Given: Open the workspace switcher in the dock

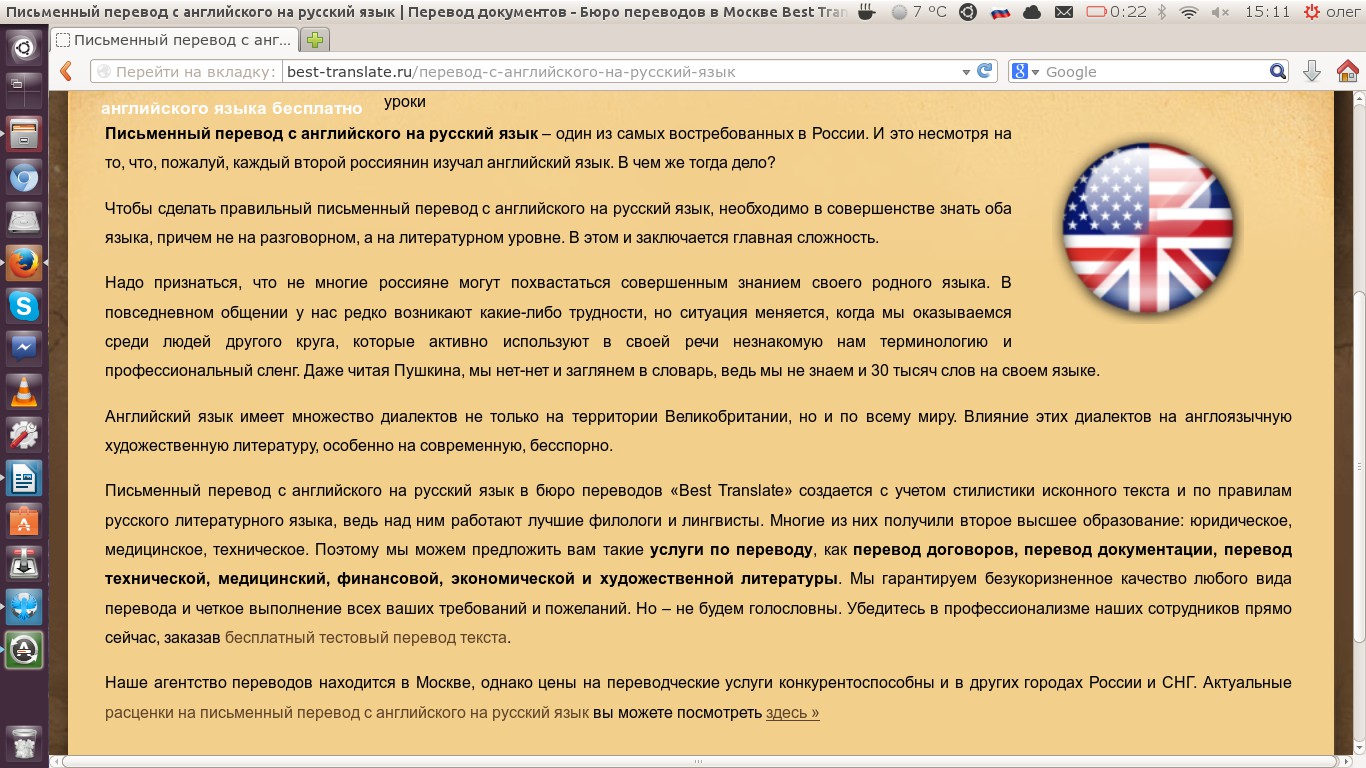Looking at the screenshot, I should 24,90.
